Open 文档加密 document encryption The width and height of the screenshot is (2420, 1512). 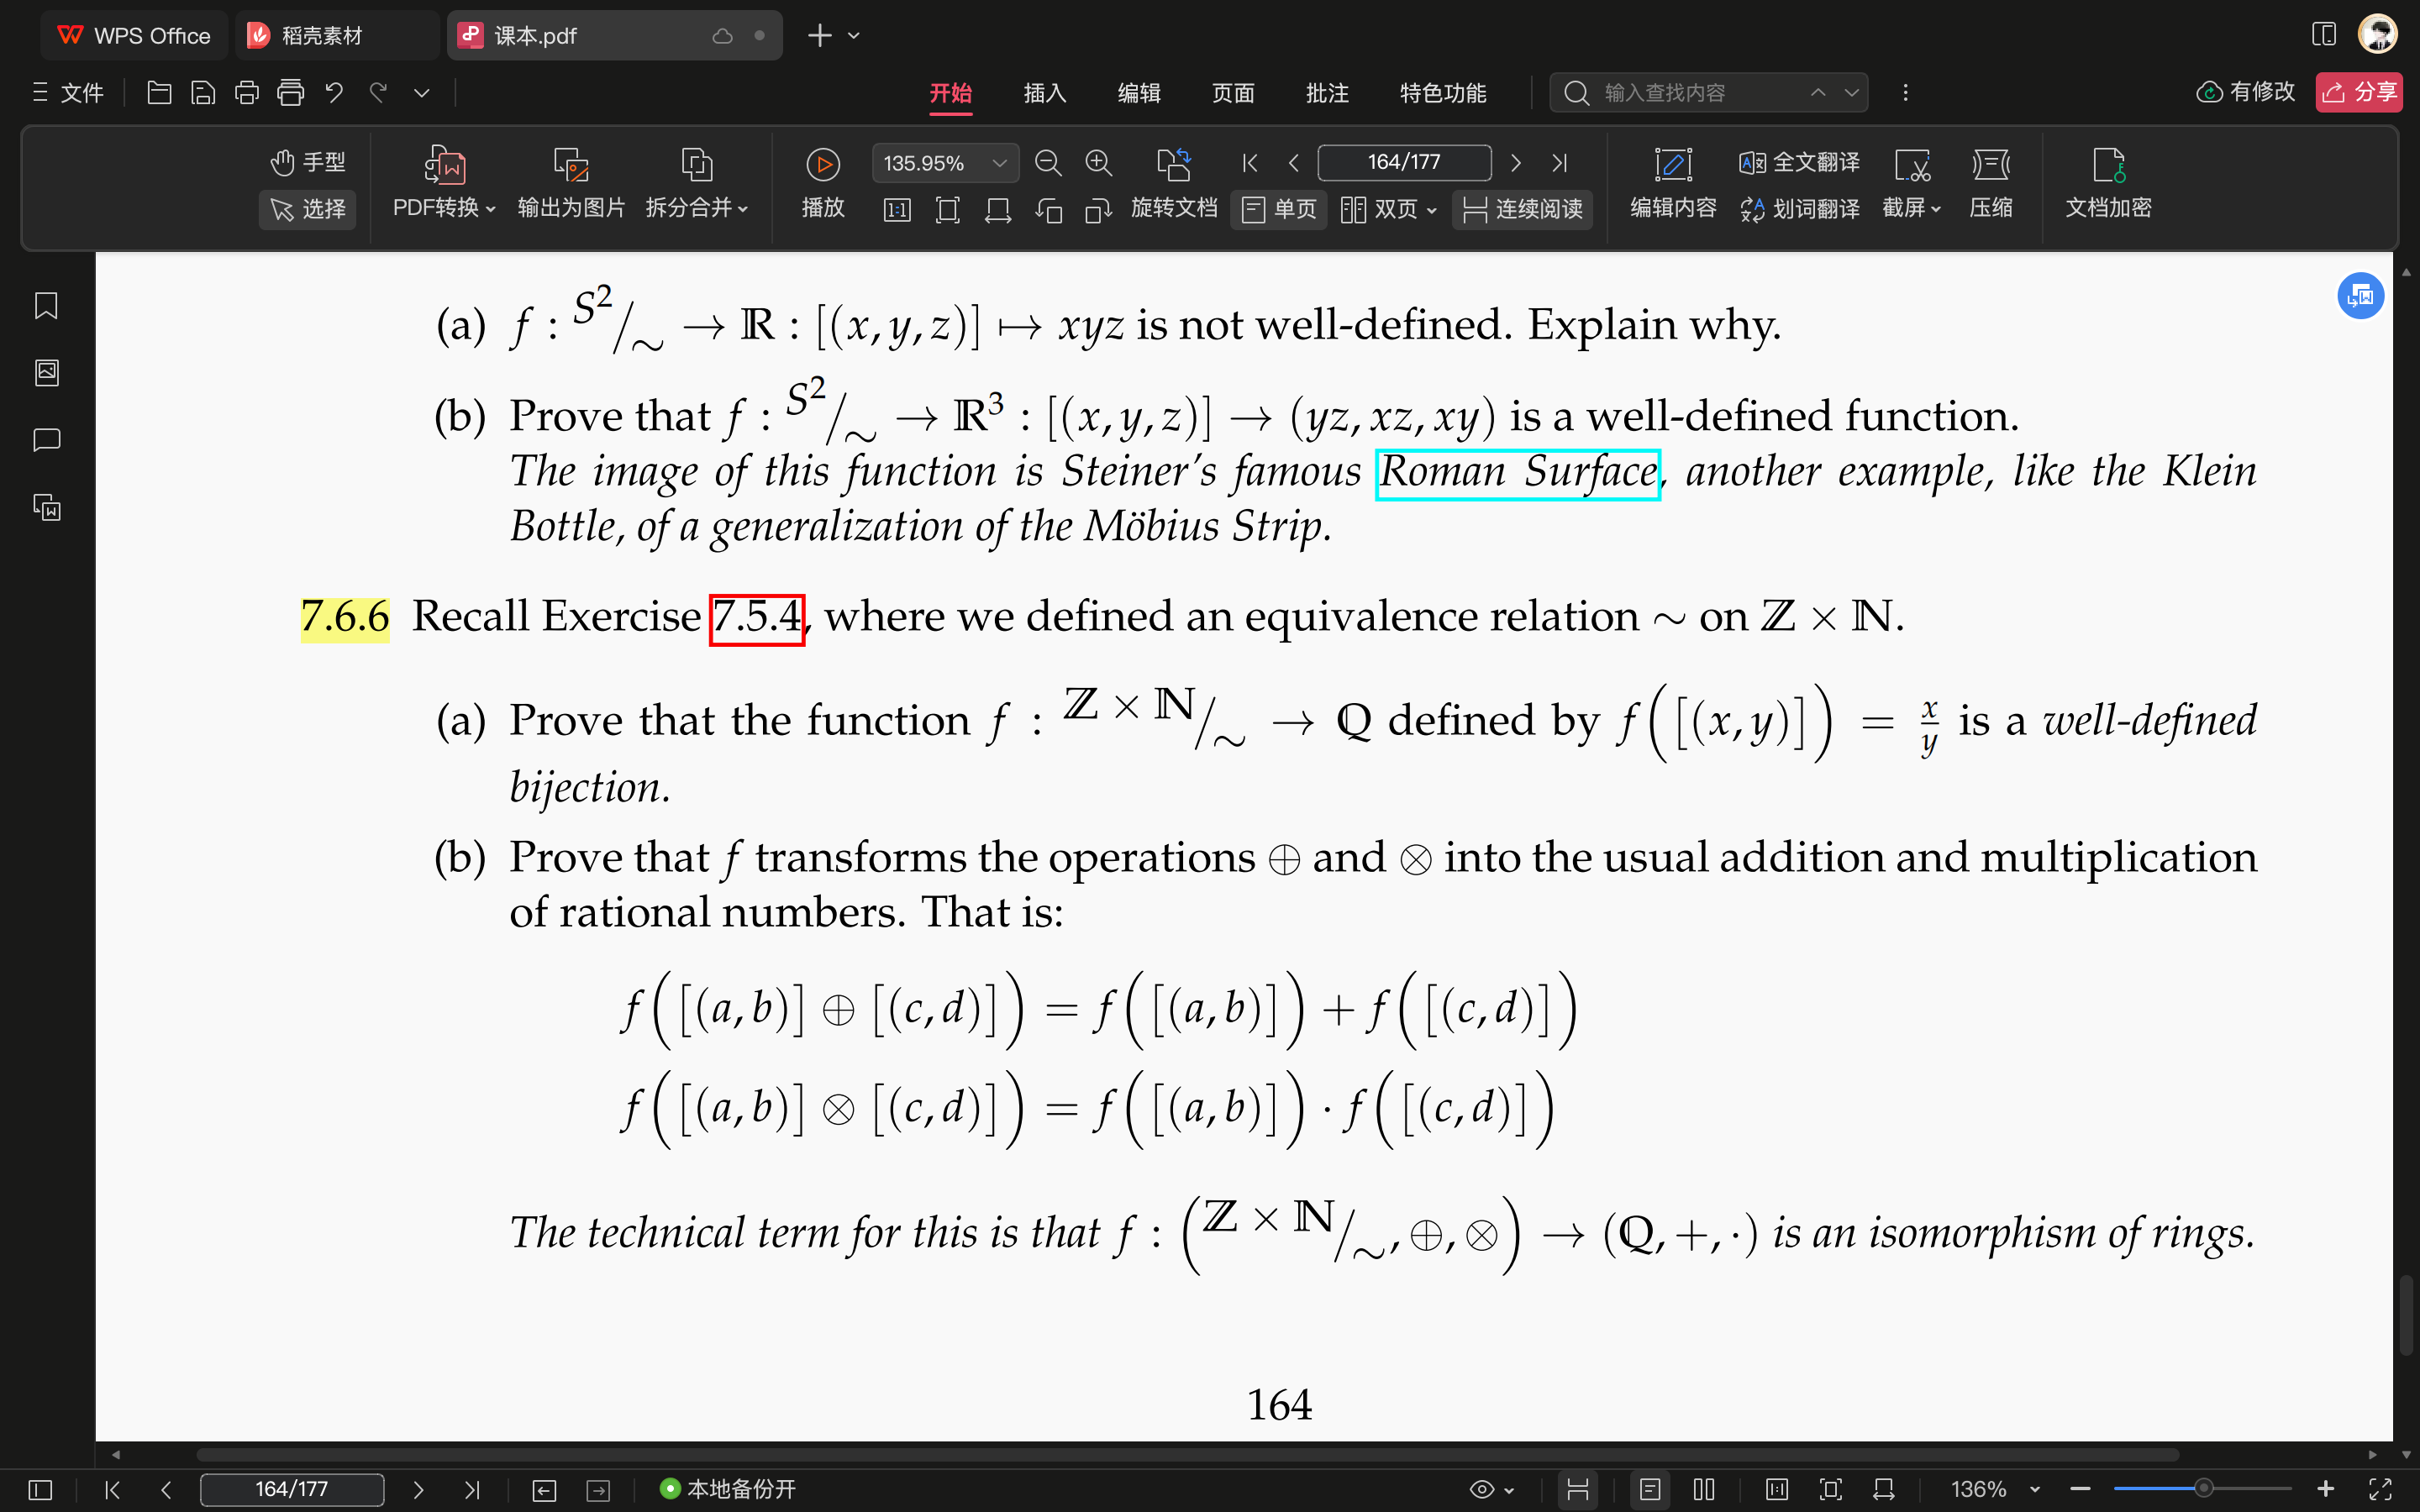click(x=2107, y=183)
